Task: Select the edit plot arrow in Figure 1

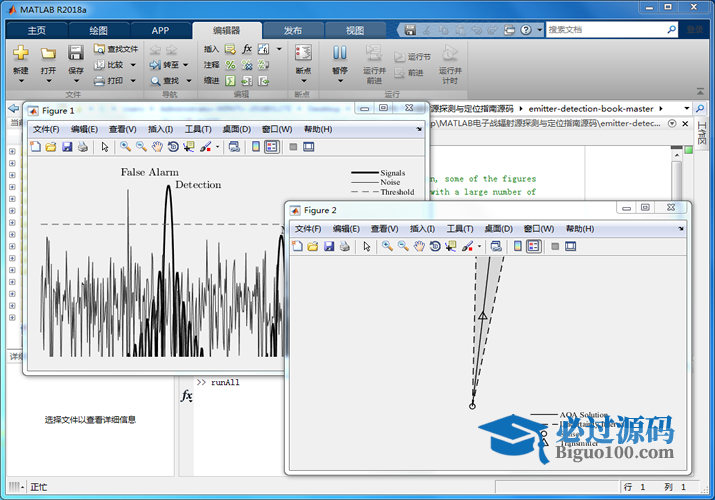Action: coord(105,147)
